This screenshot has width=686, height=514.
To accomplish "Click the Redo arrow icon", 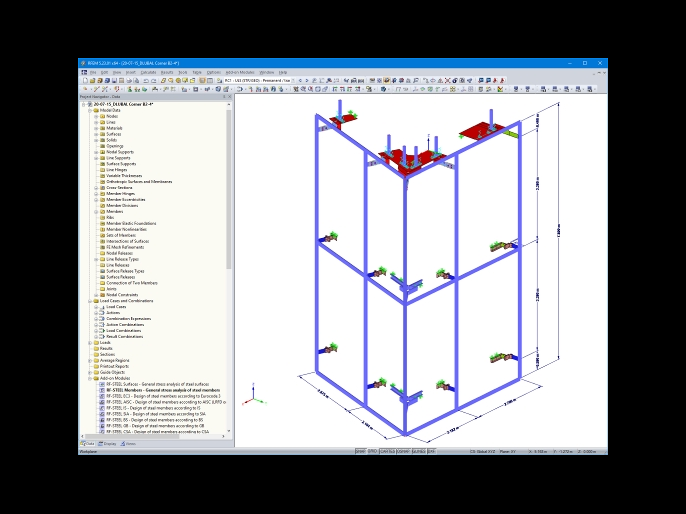I will click(154, 80).
